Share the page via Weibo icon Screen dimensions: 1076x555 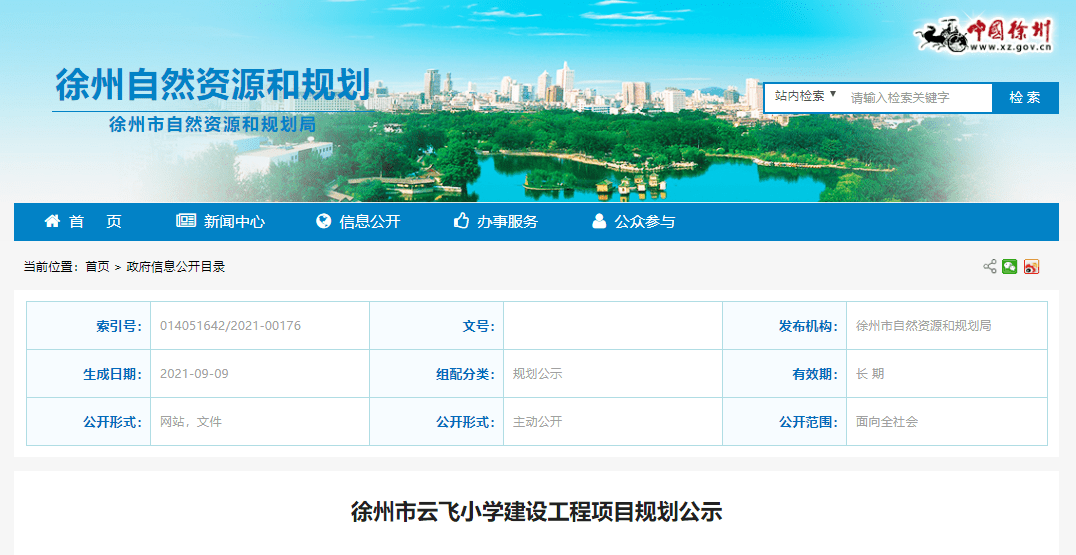pyautogui.click(x=1031, y=266)
